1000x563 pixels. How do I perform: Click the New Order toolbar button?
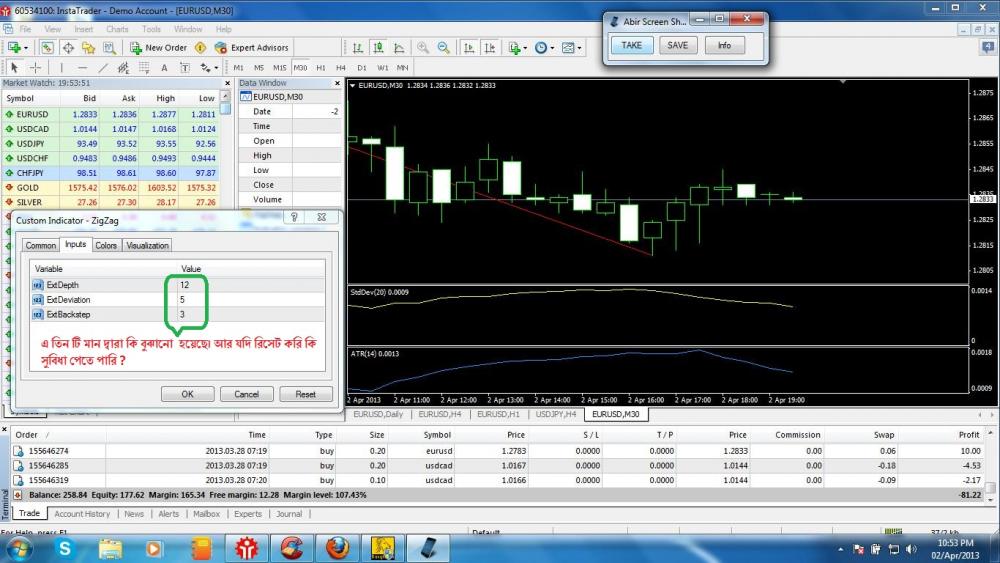click(158, 48)
